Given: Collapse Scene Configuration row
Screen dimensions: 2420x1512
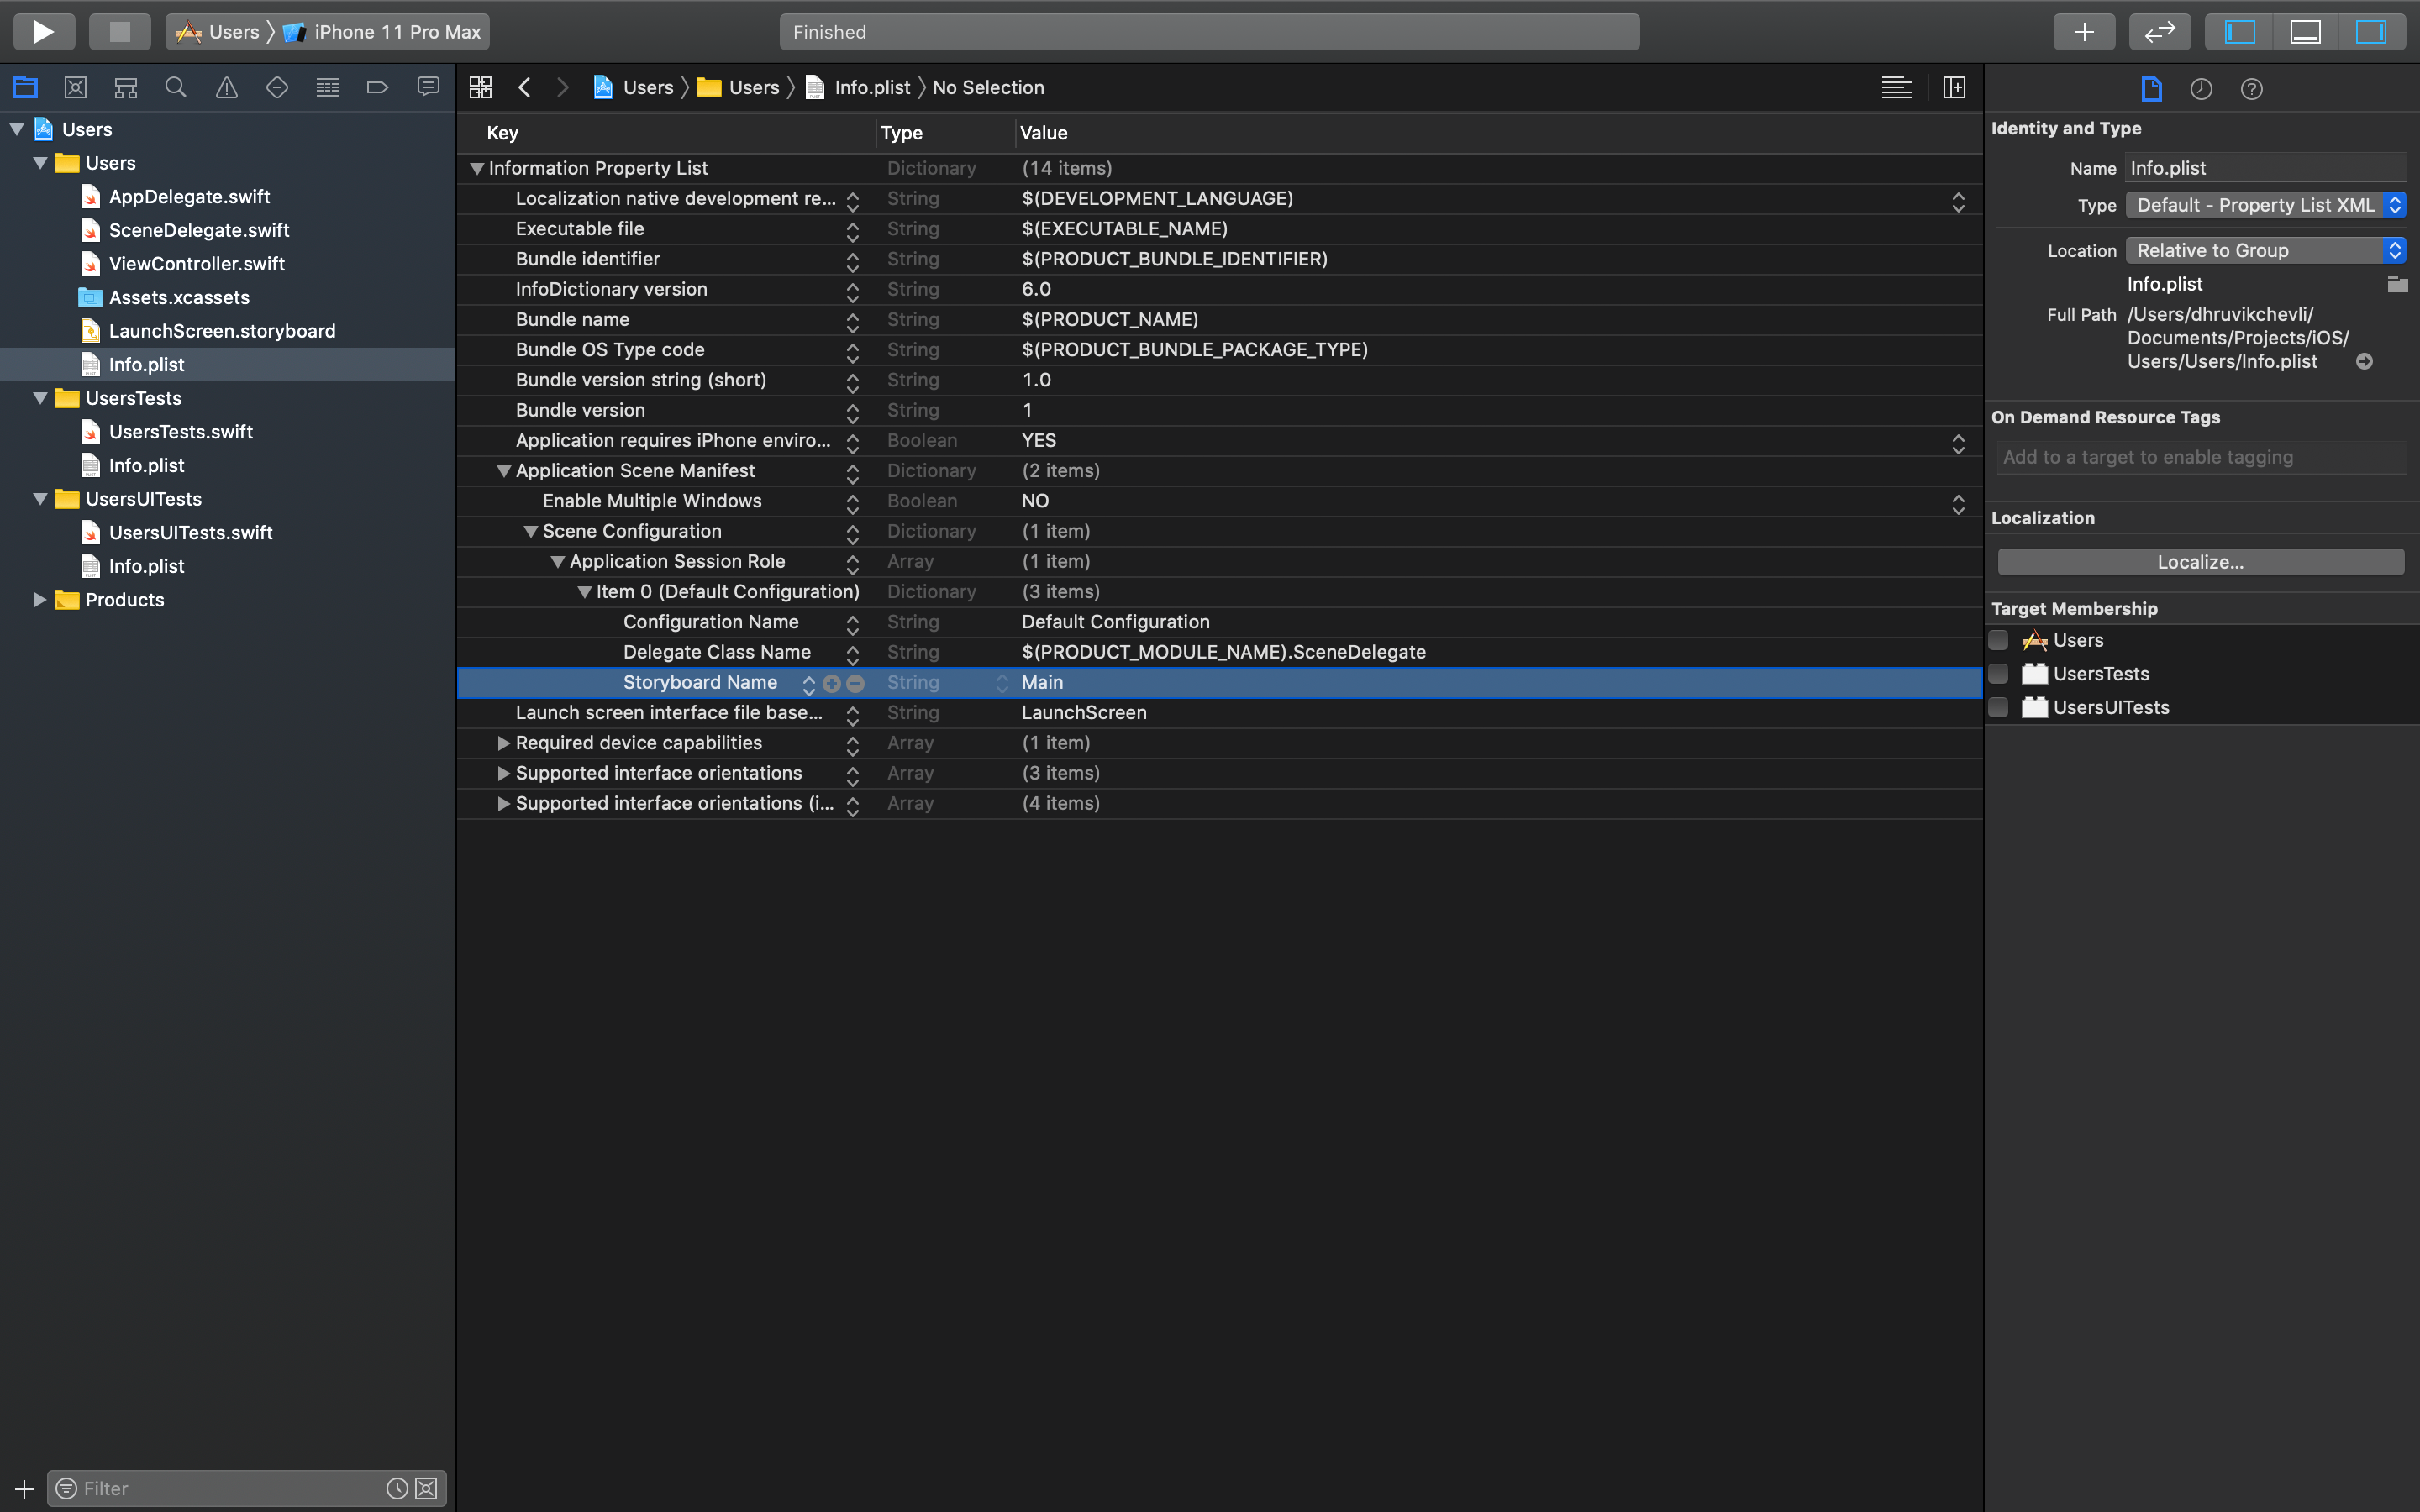Looking at the screenshot, I should click(x=531, y=531).
